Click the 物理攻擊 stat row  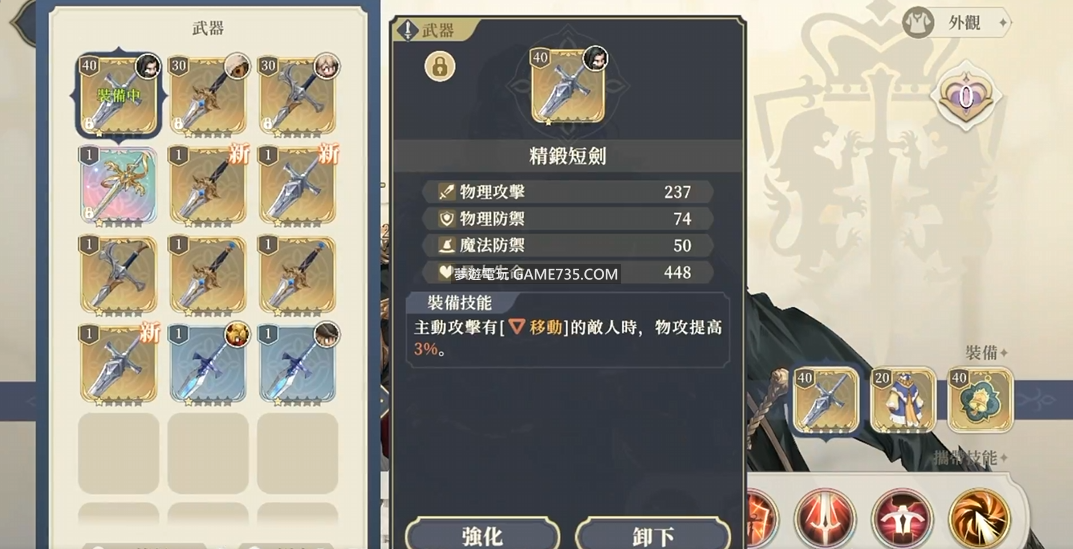tap(567, 192)
